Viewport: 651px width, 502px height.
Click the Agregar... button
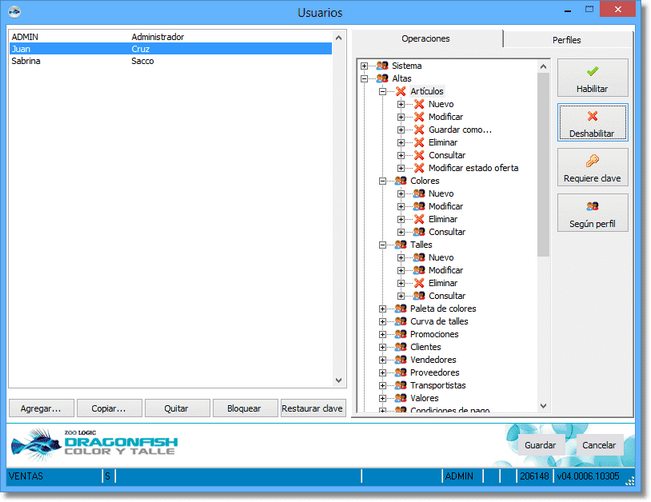click(x=41, y=408)
